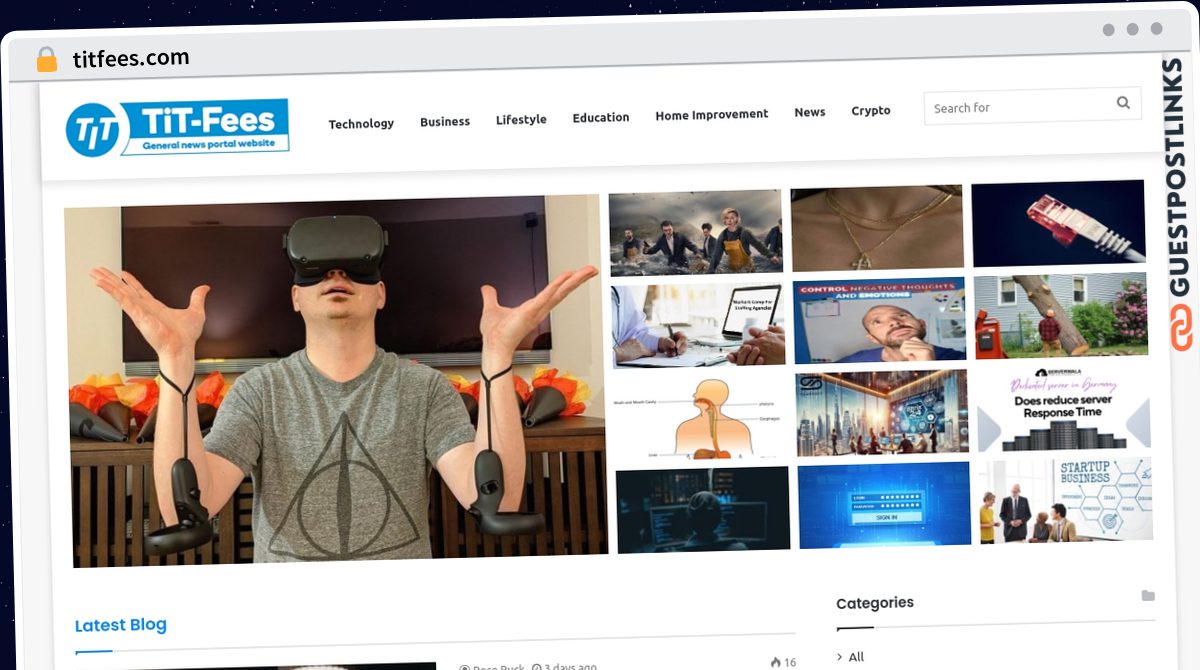Open the digestive system diagram thumbnail

tap(700, 418)
